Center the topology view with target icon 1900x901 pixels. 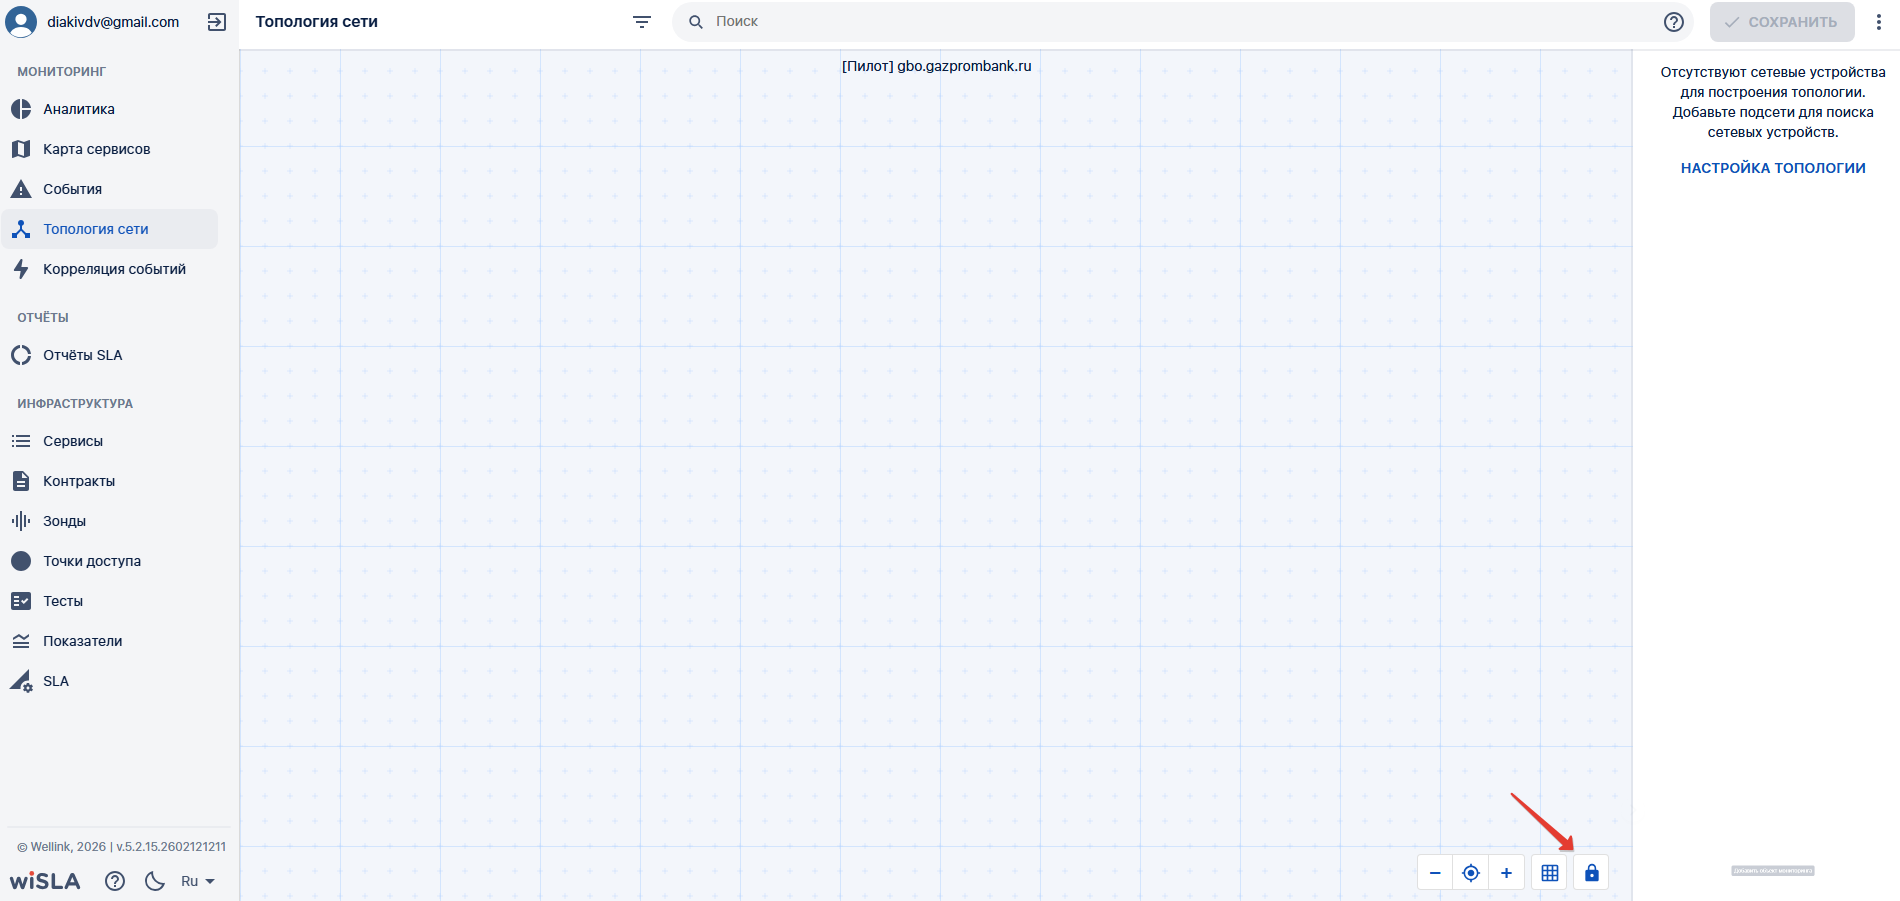tap(1471, 873)
